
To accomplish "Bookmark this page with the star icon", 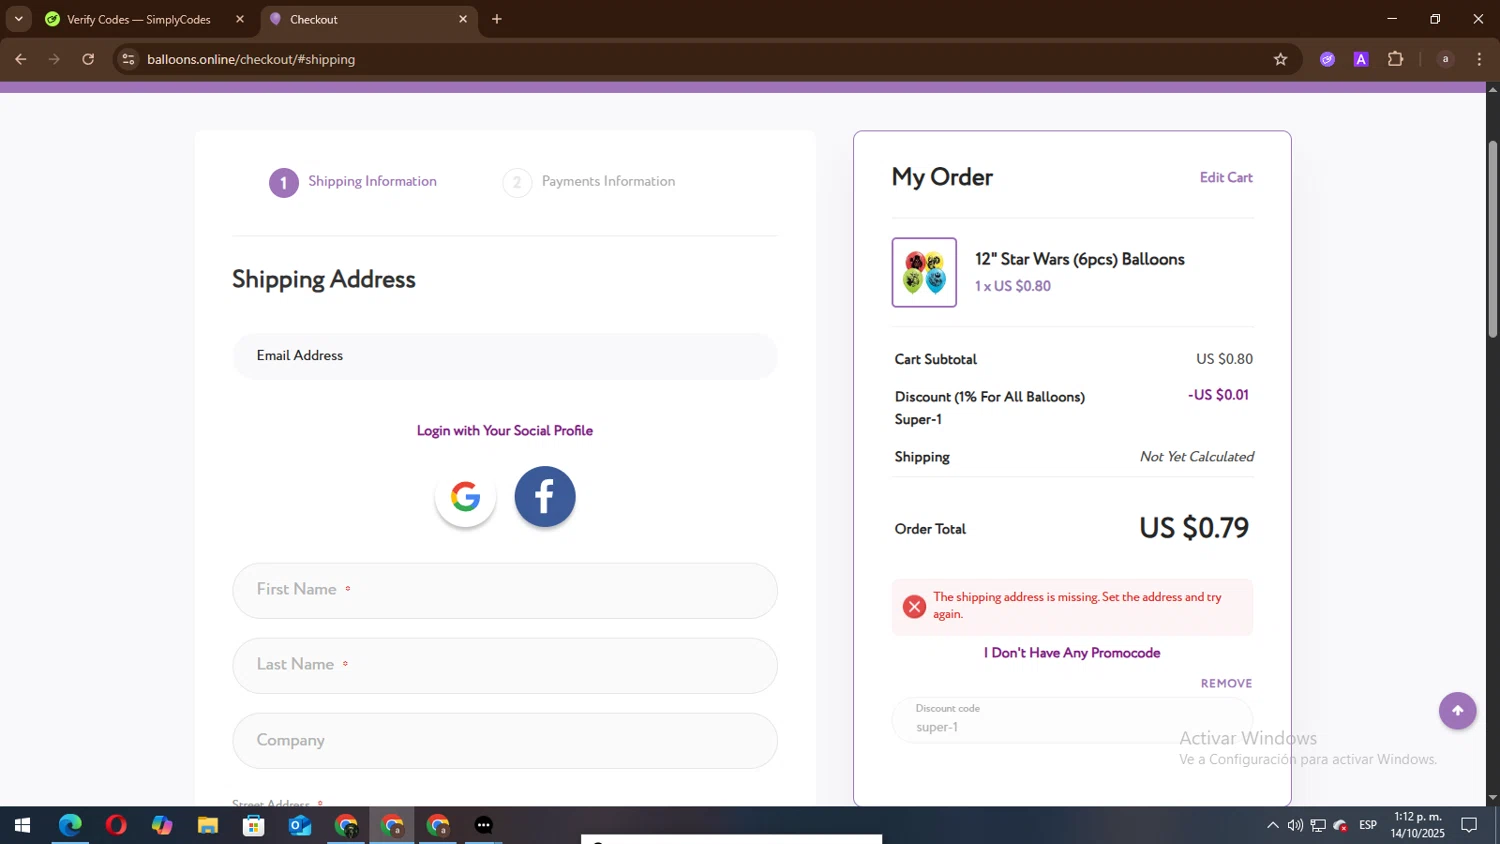I will click(1280, 59).
